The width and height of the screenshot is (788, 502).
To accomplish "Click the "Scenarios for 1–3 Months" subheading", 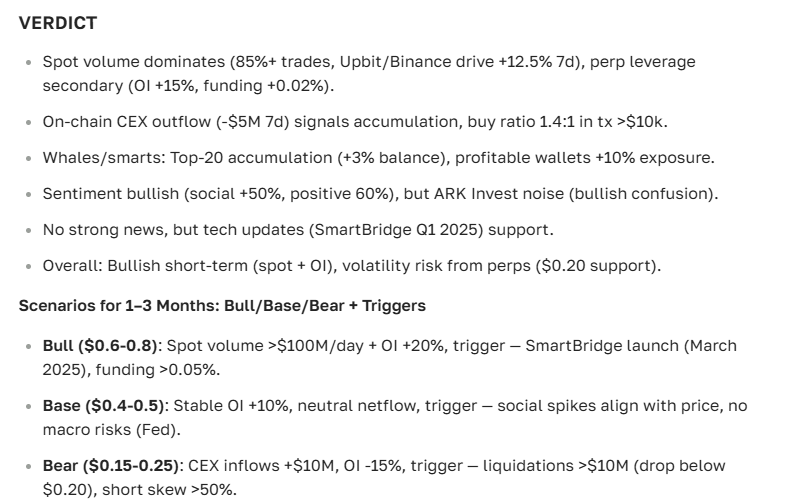I will (x=110, y=304).
